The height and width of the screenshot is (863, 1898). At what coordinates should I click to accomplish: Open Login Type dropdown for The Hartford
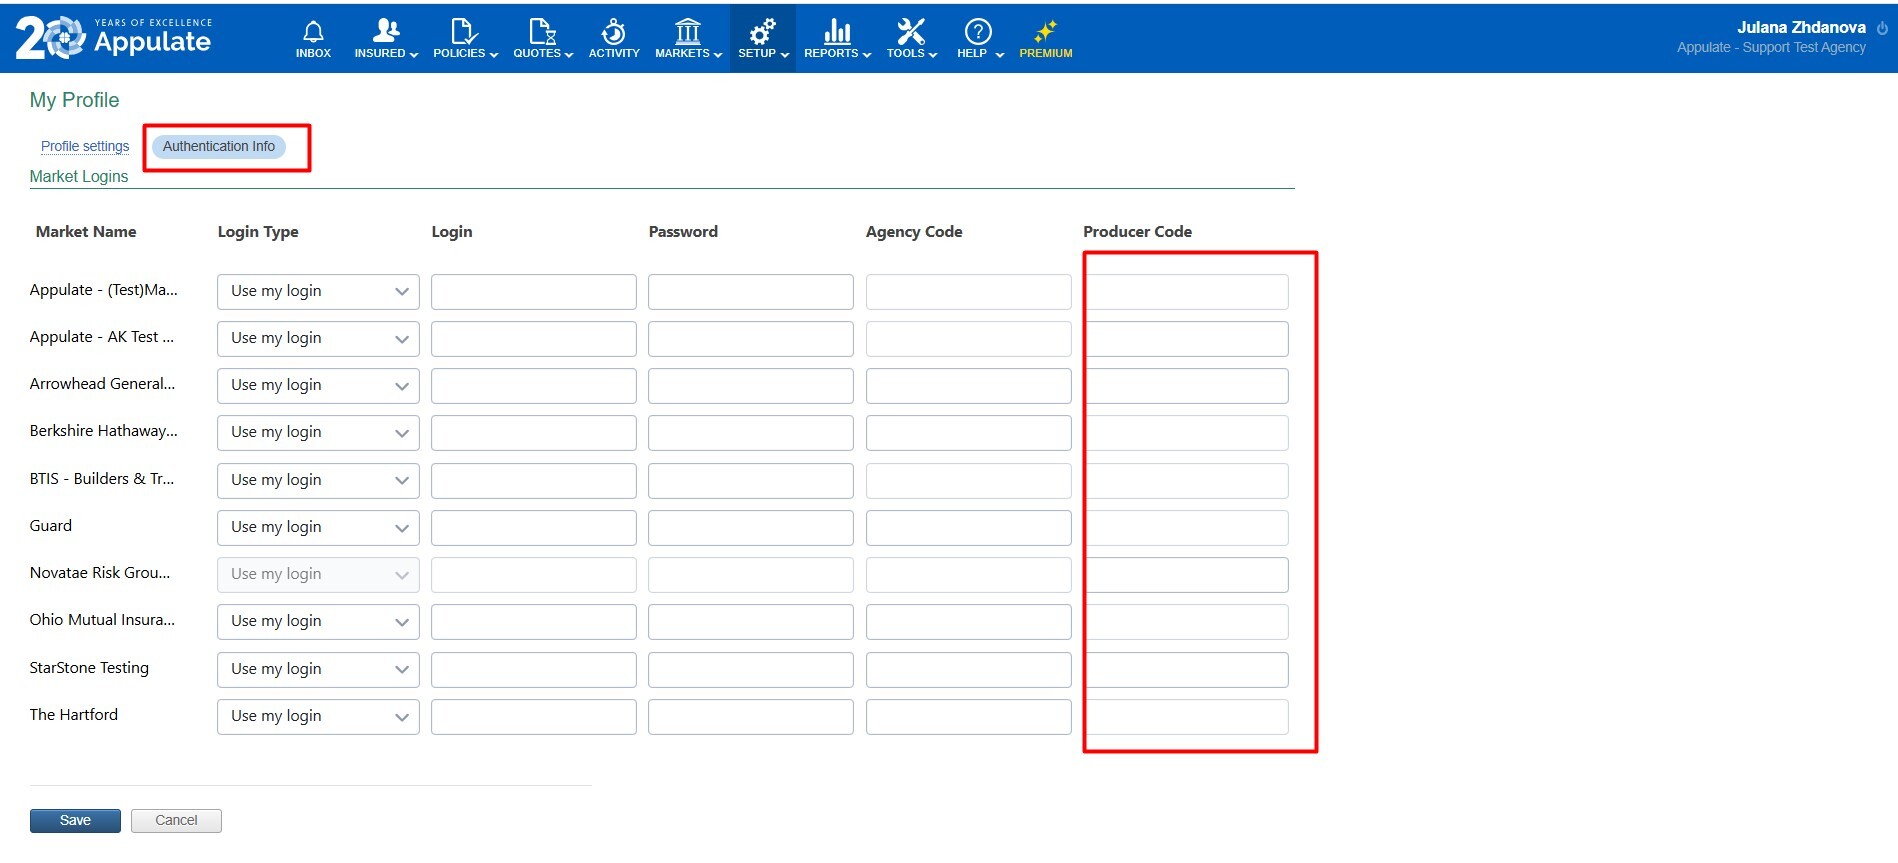click(318, 717)
